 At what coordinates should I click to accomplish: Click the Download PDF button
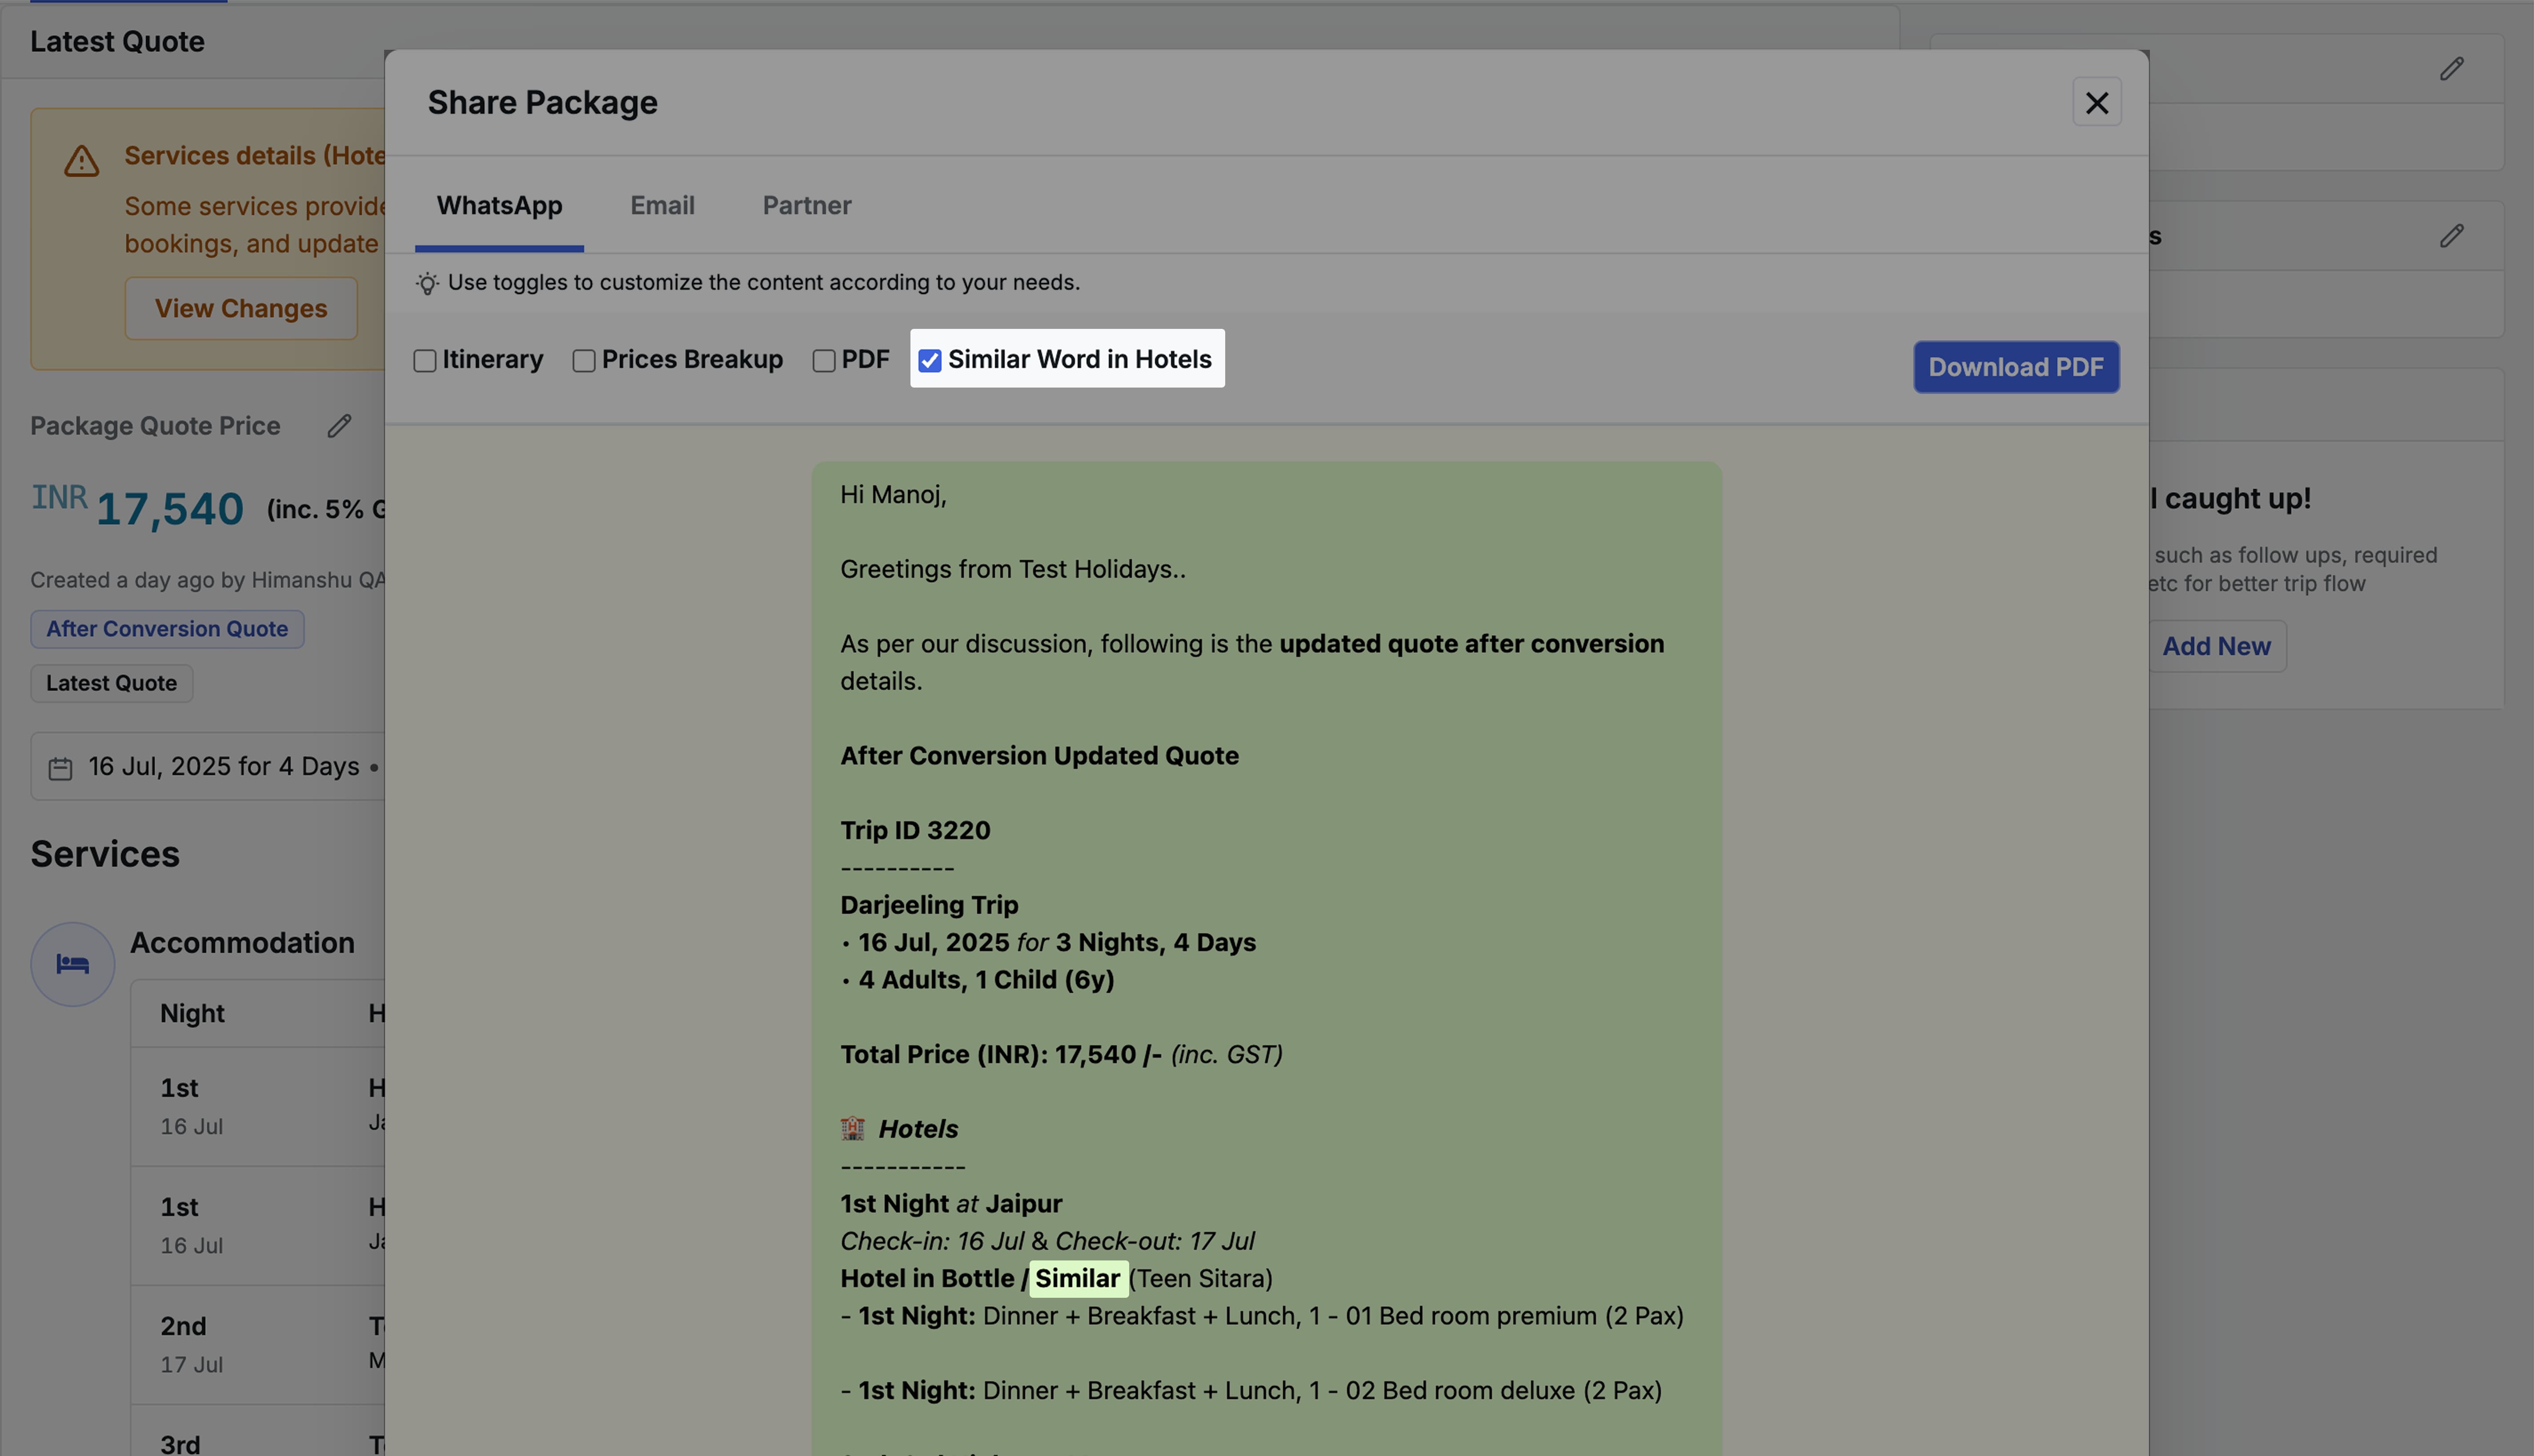coord(2016,367)
